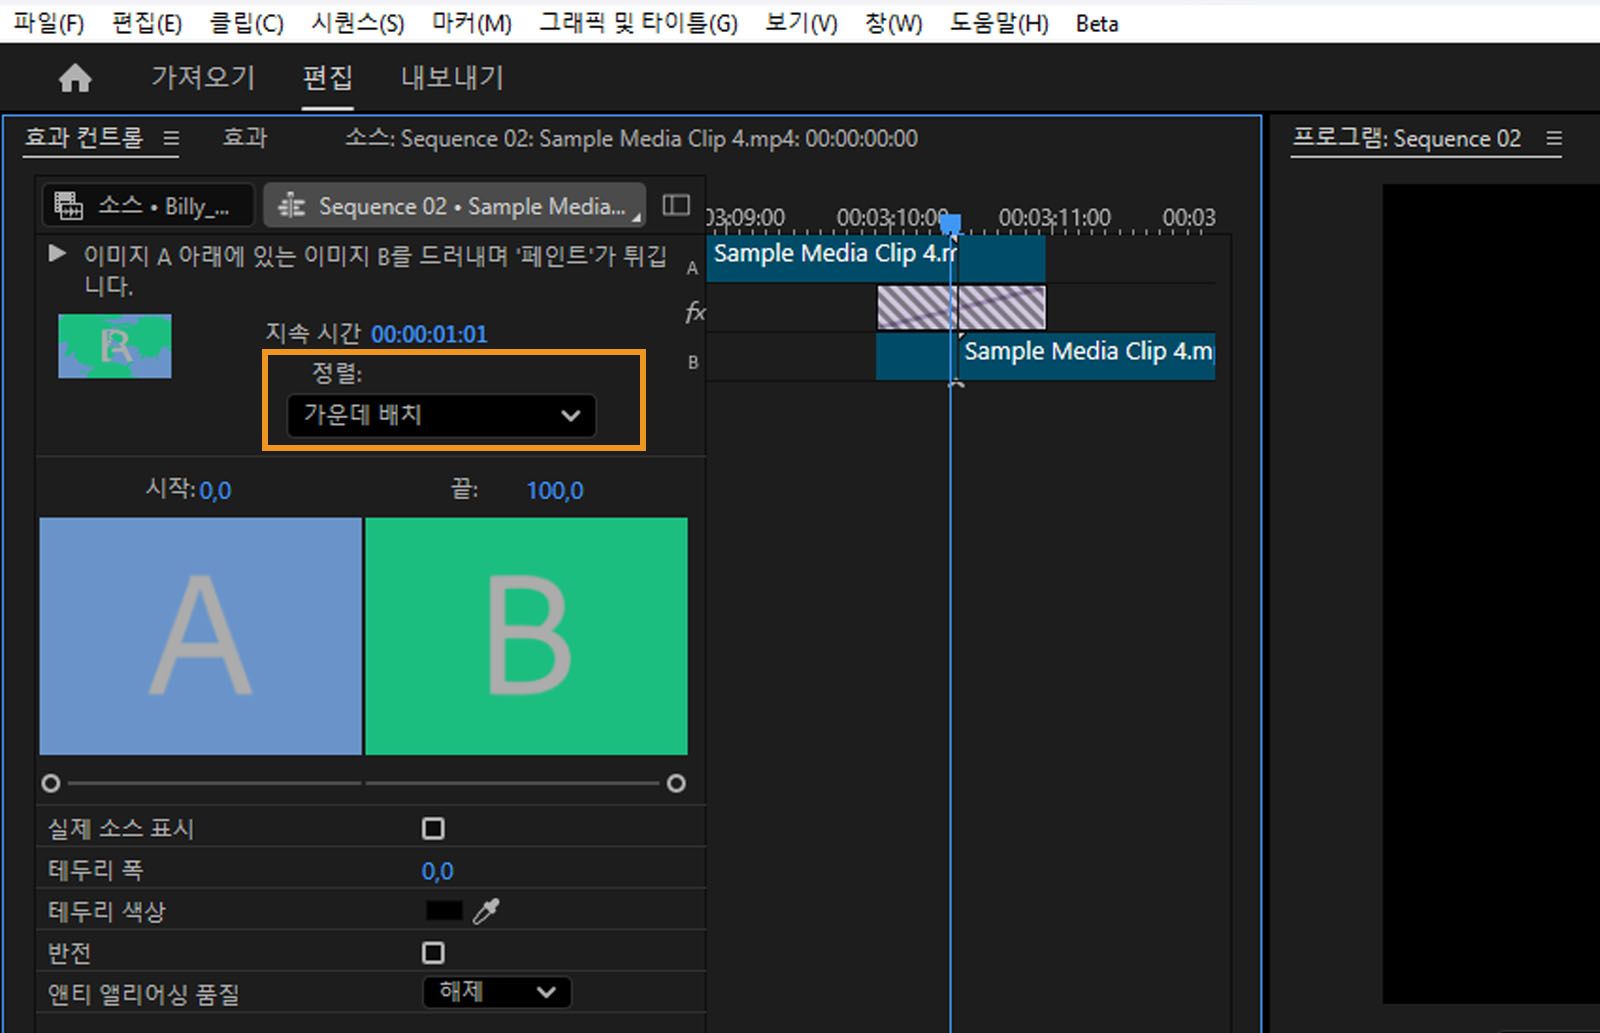Open the 프로그램: Sequence 02 panel menu icon
This screenshot has height=1033, width=1600.
click(x=1553, y=138)
